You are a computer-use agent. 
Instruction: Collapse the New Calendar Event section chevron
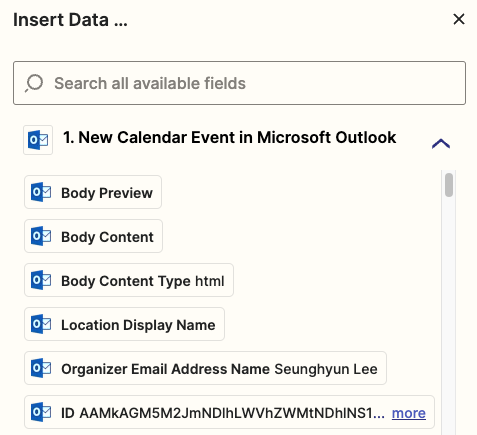click(x=441, y=144)
